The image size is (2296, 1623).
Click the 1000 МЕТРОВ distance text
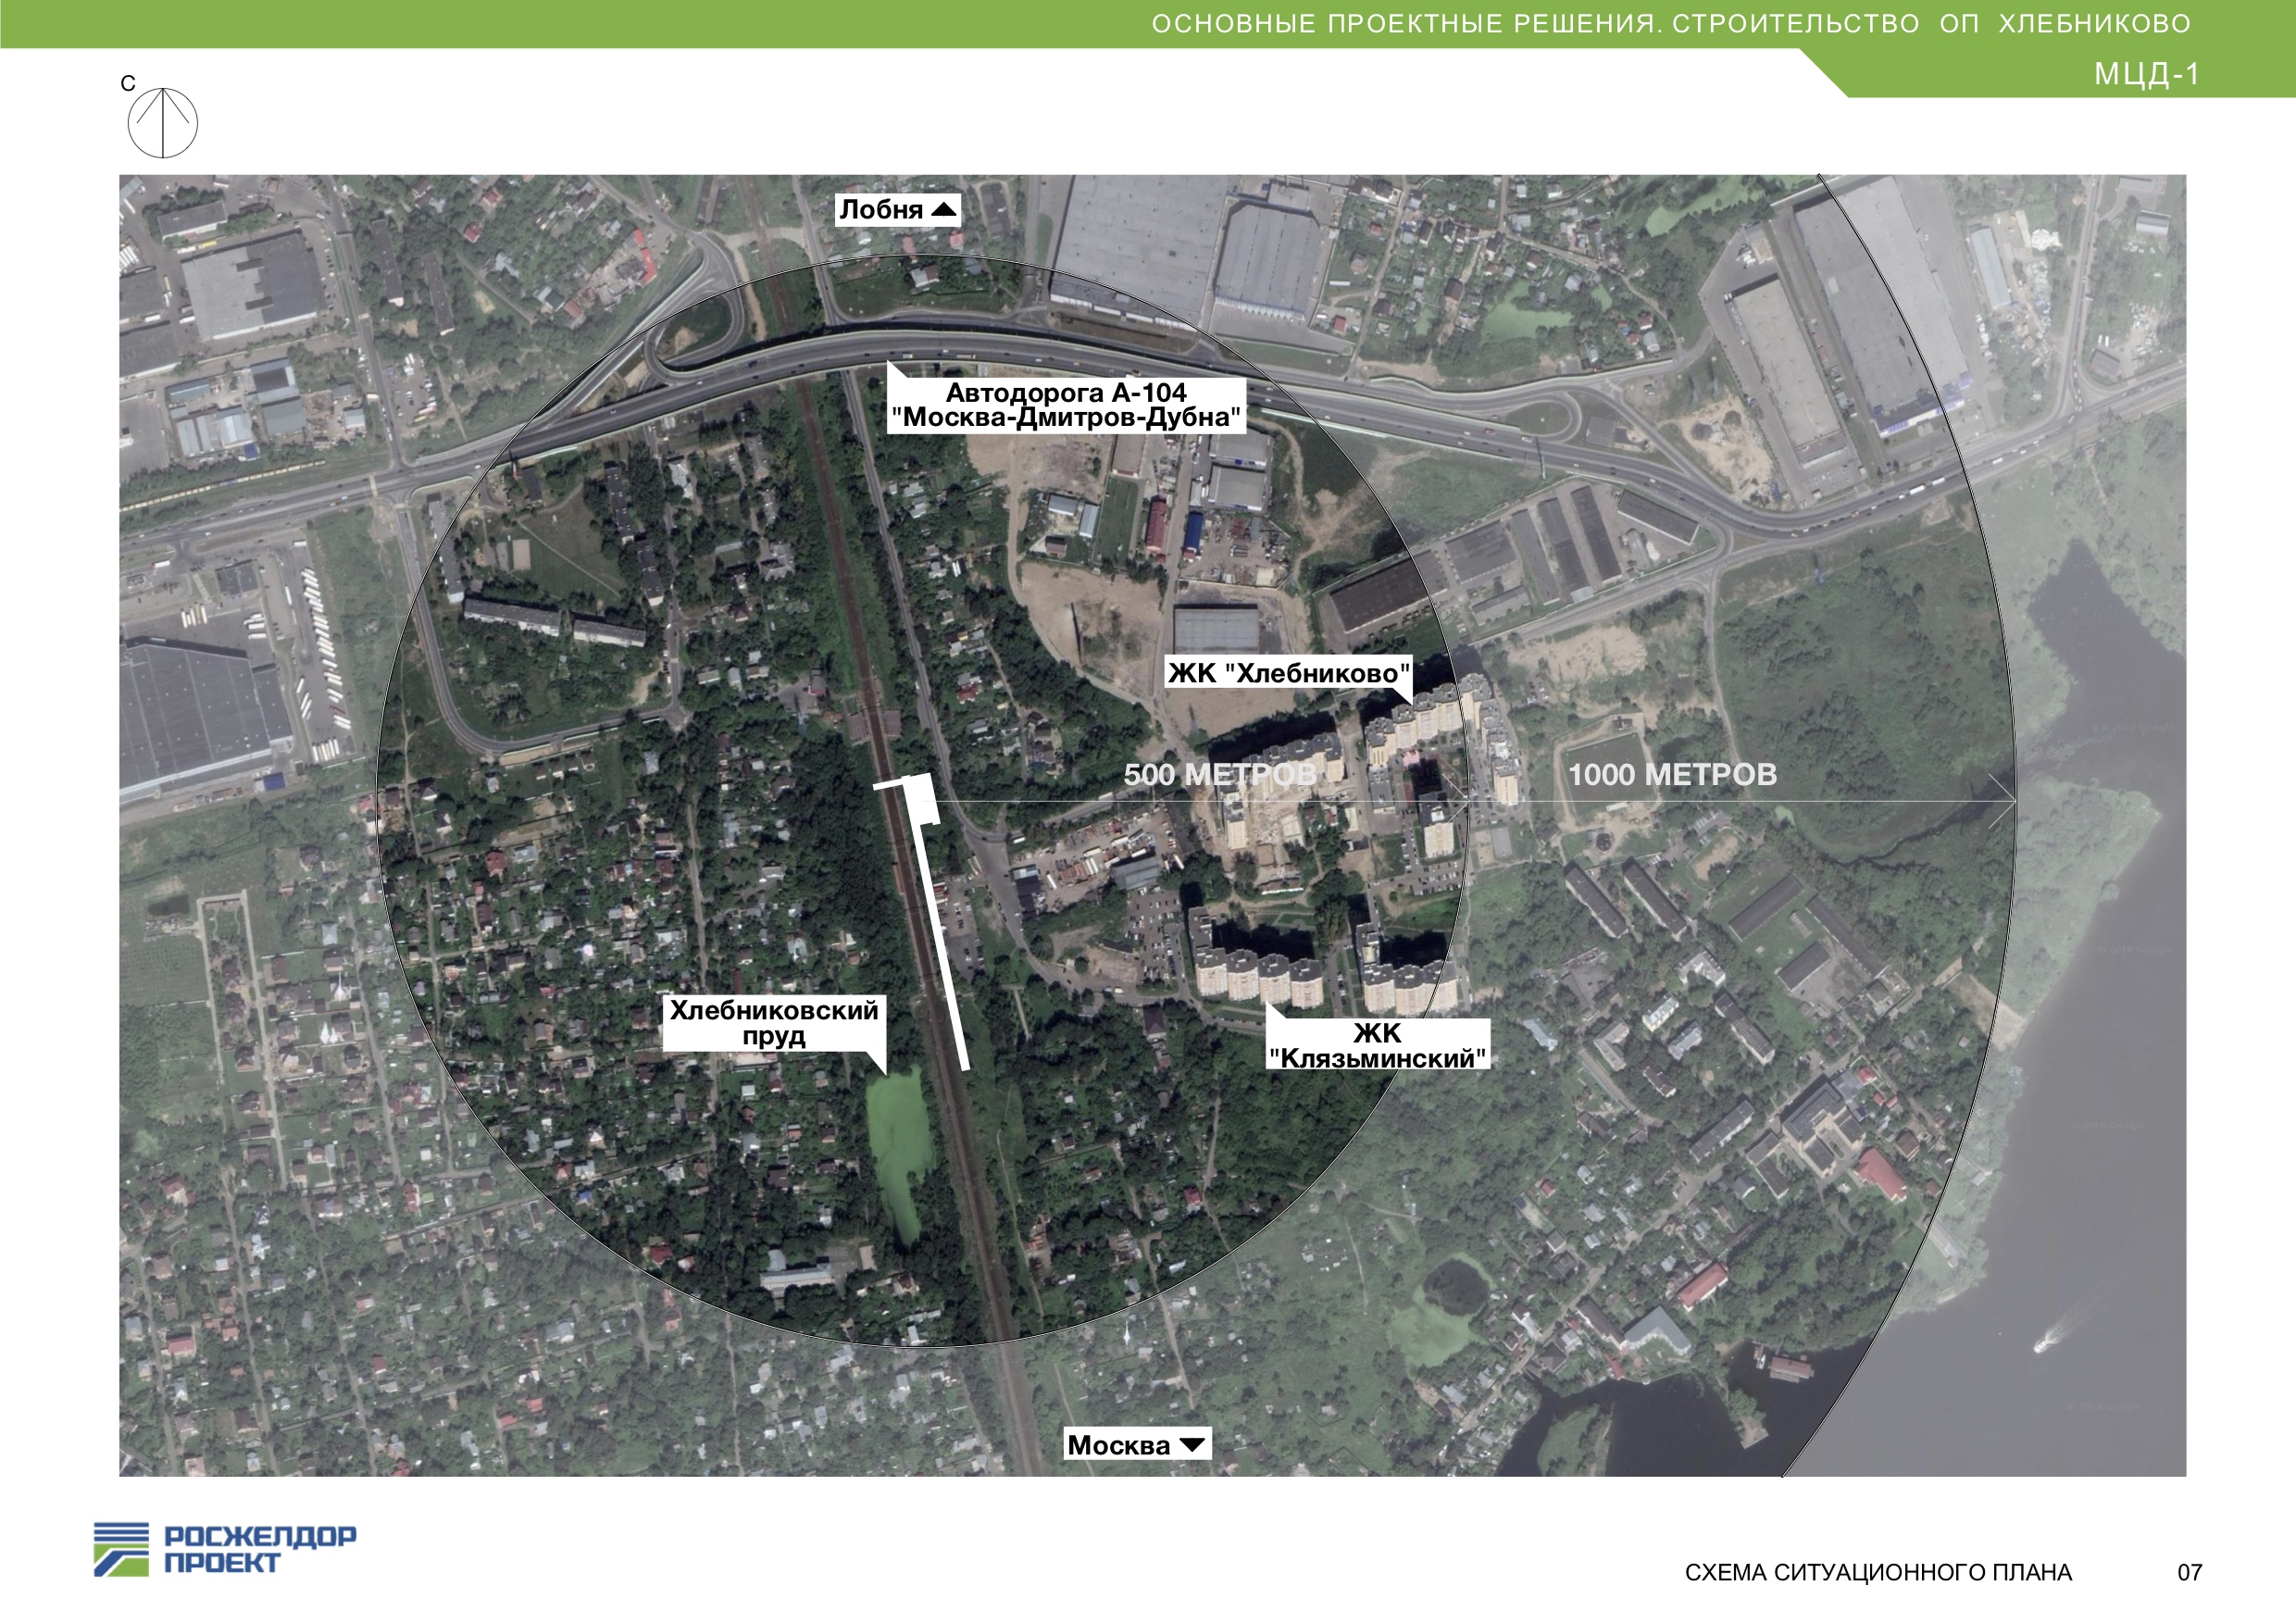pos(1672,774)
